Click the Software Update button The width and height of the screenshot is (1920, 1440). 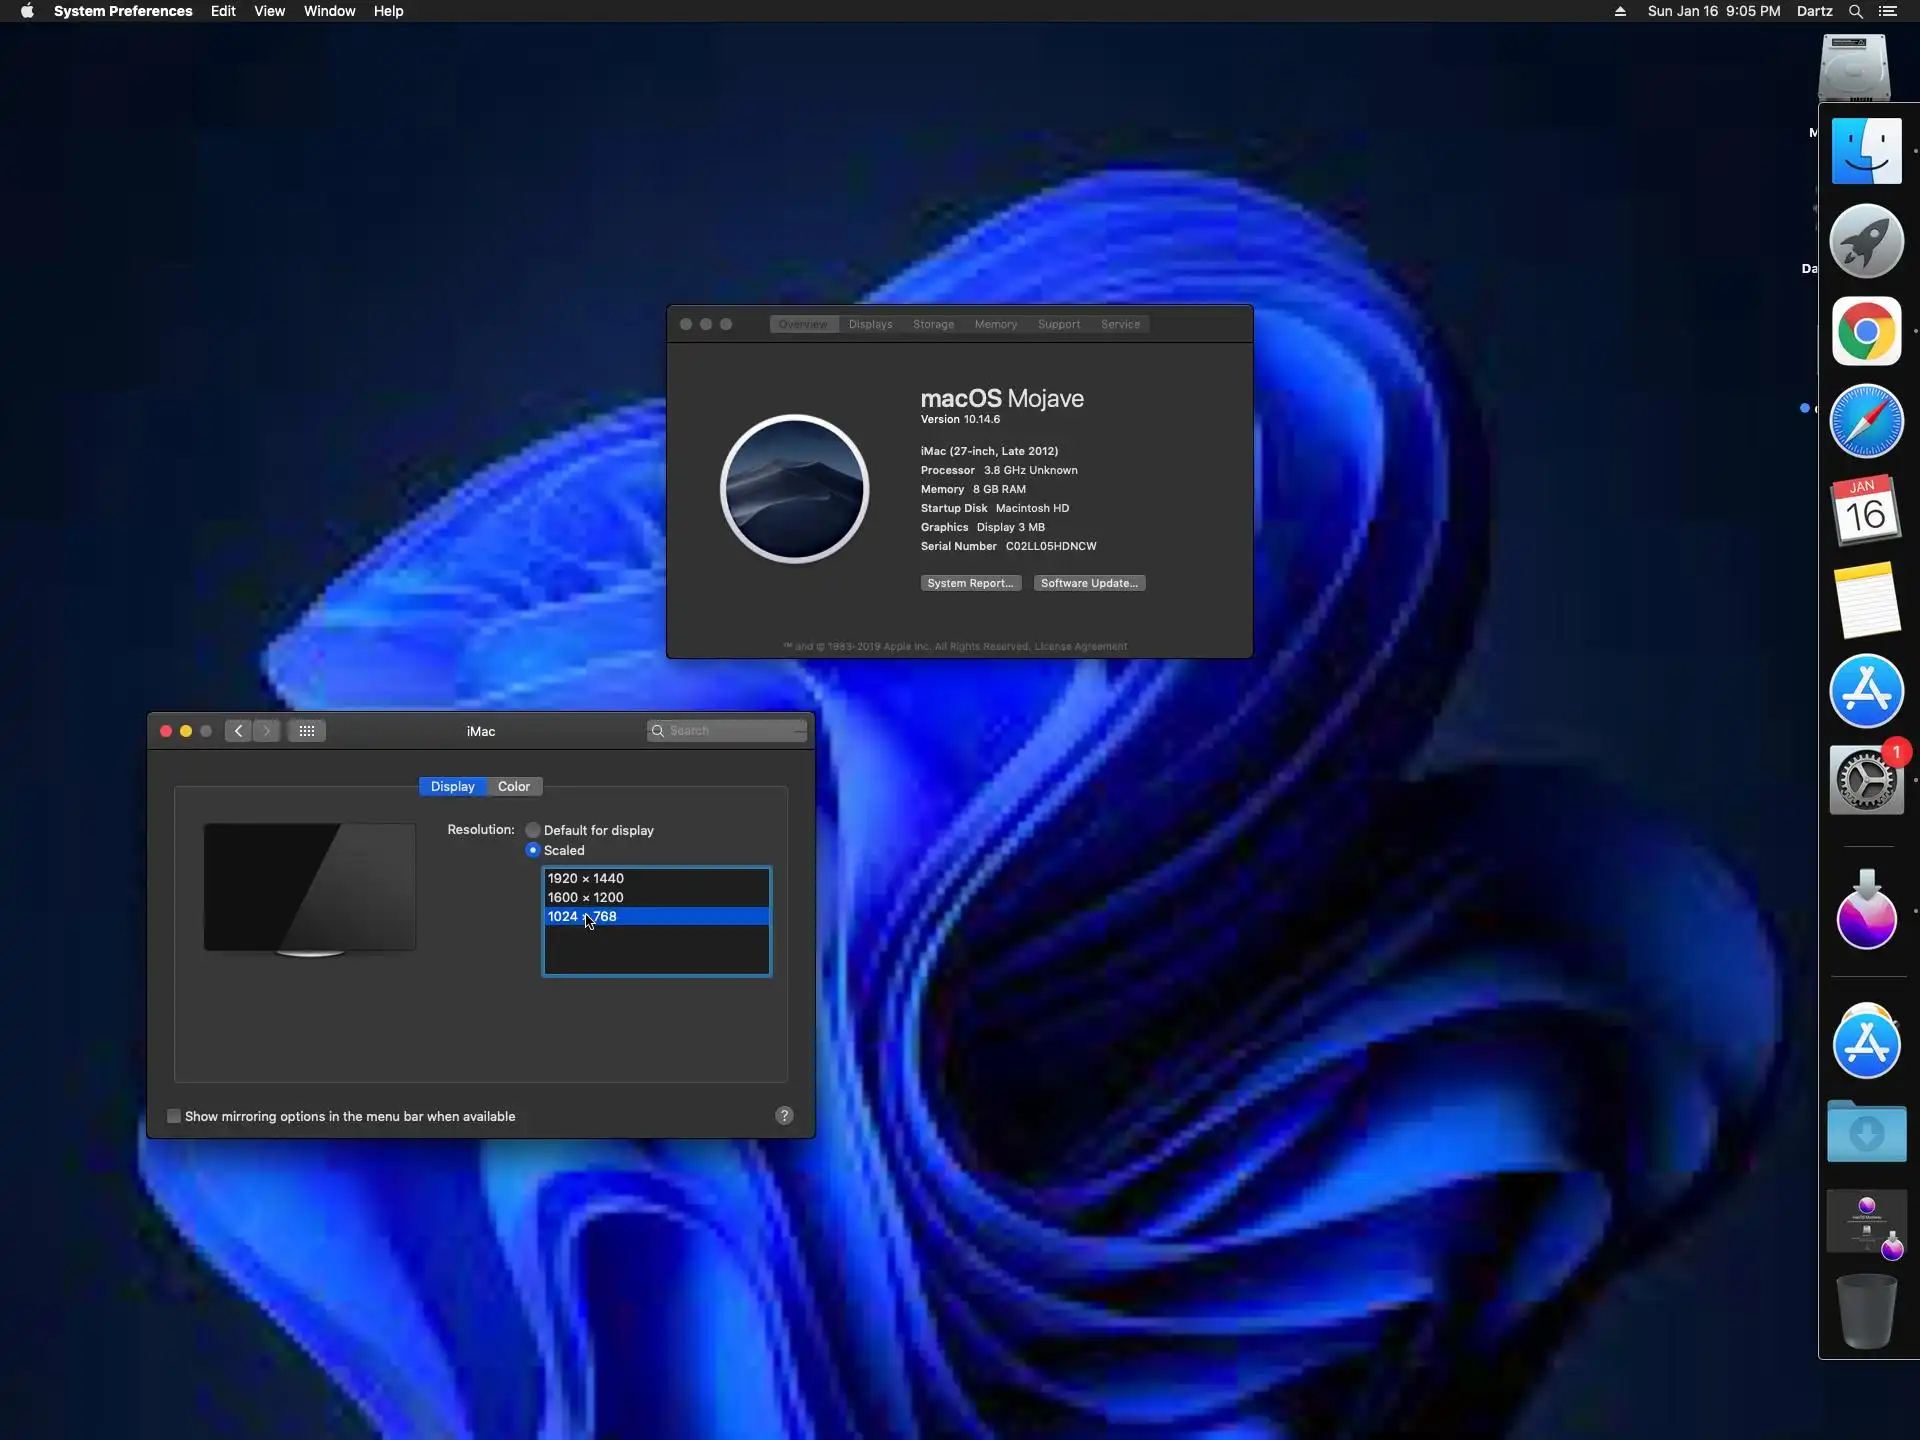point(1089,583)
